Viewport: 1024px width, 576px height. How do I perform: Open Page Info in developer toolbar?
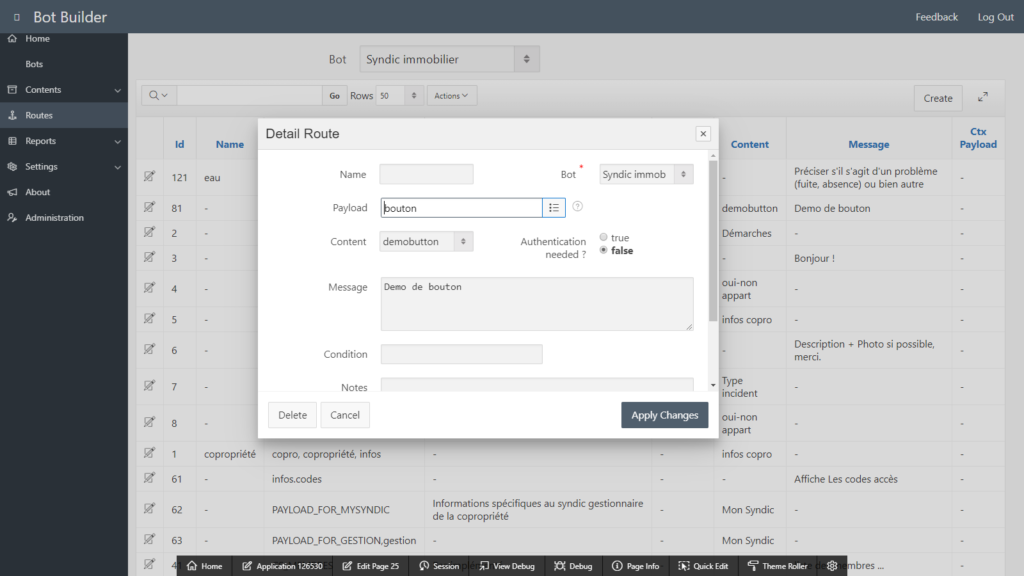tap(635, 566)
